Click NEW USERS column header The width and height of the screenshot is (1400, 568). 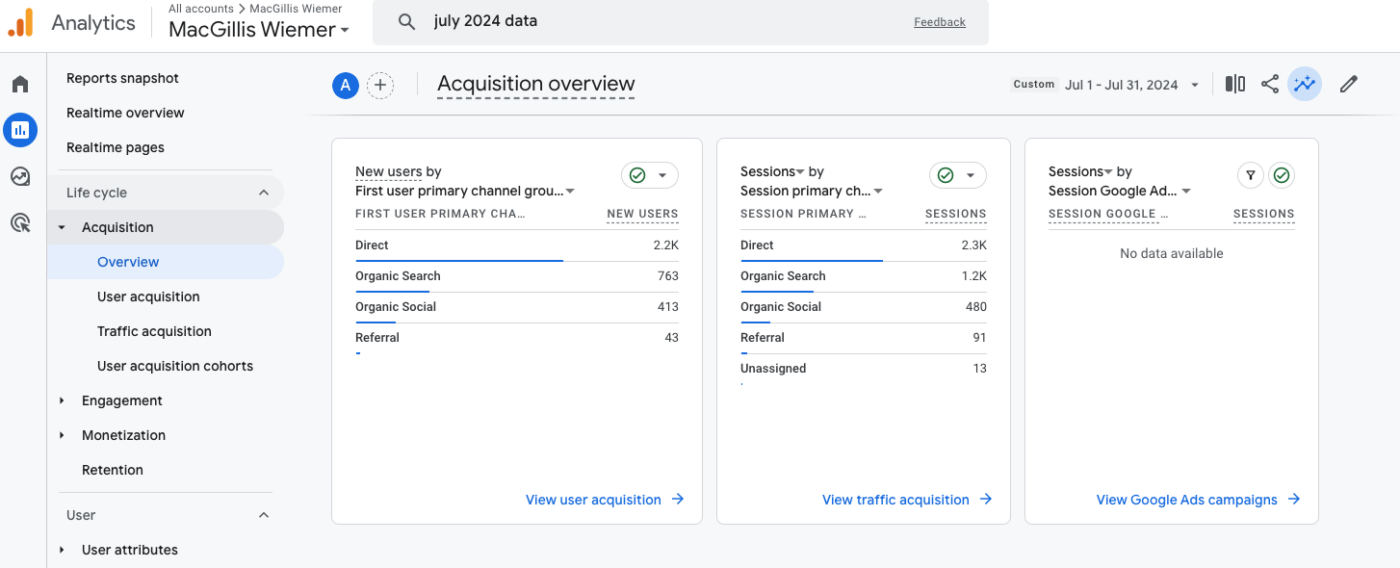[x=642, y=214]
